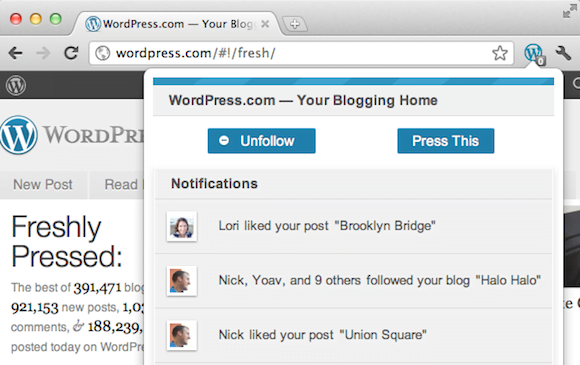Click the WordPress extension icon in toolbar

pos(534,53)
